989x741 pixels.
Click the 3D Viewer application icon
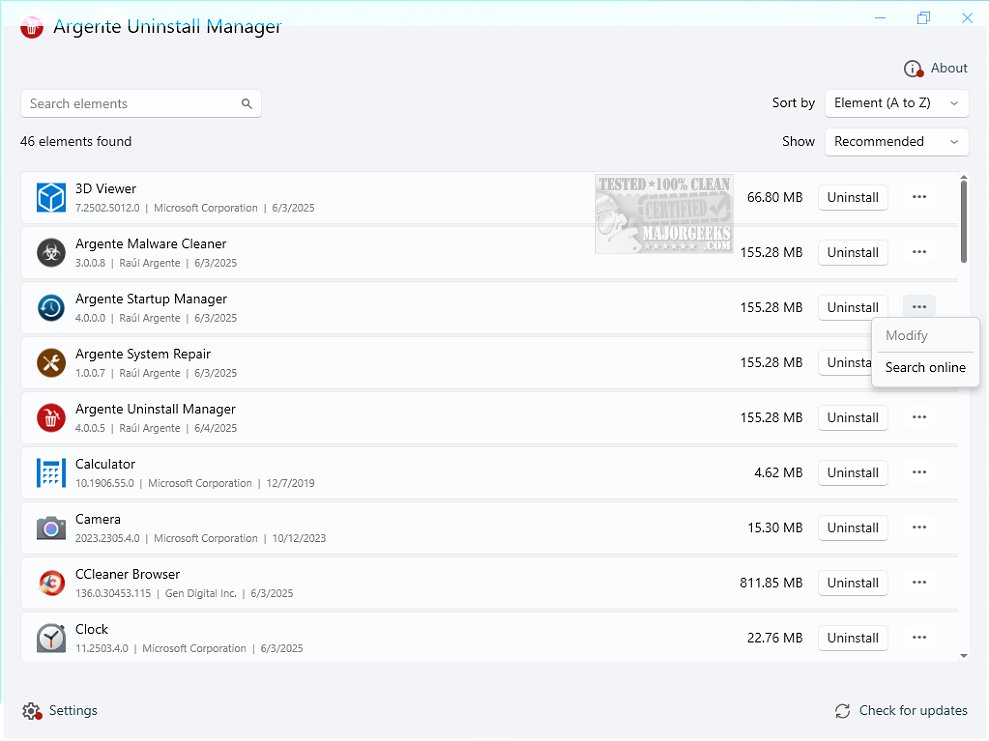pyautogui.click(x=50, y=197)
